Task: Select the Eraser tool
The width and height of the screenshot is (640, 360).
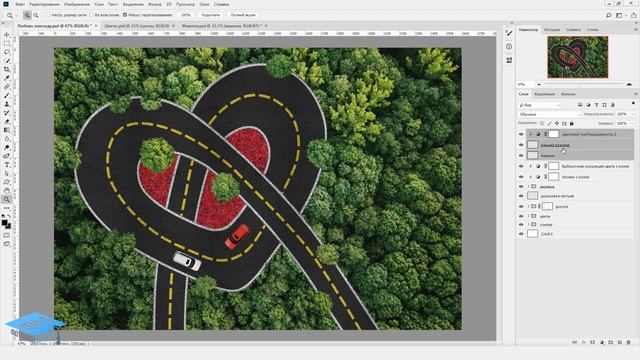Action: pyautogui.click(x=7, y=121)
